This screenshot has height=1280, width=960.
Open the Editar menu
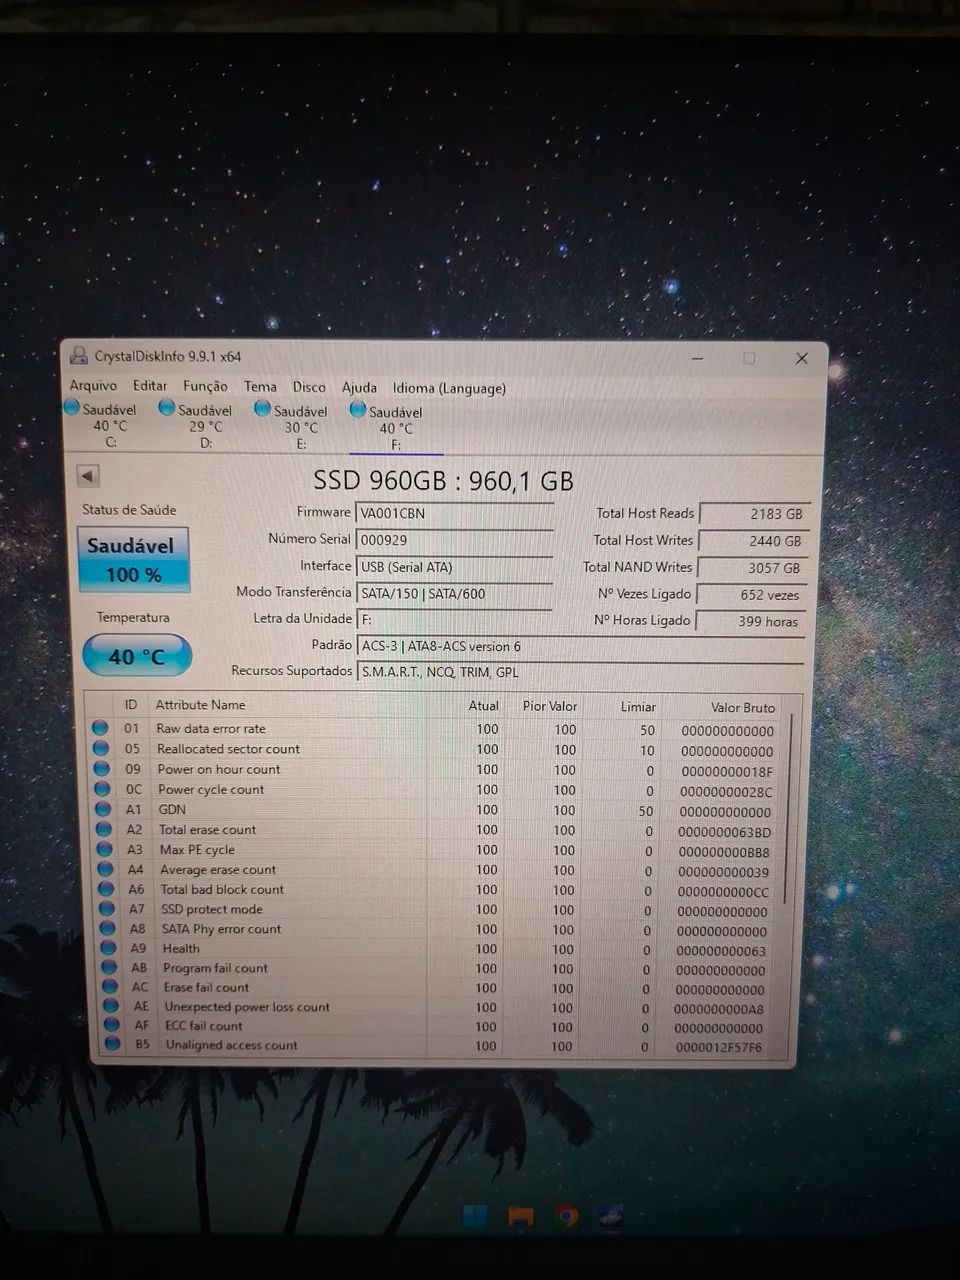tap(150, 386)
